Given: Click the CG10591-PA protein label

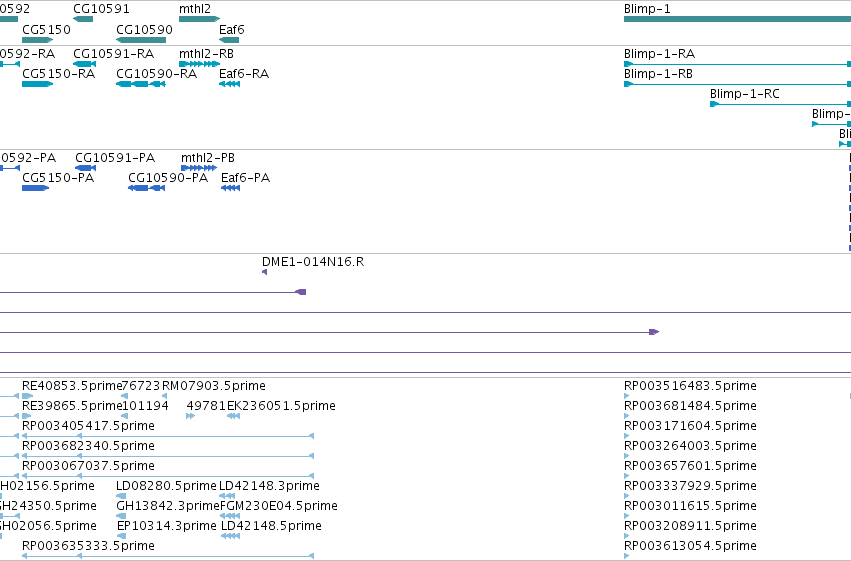Looking at the screenshot, I should (115, 158).
